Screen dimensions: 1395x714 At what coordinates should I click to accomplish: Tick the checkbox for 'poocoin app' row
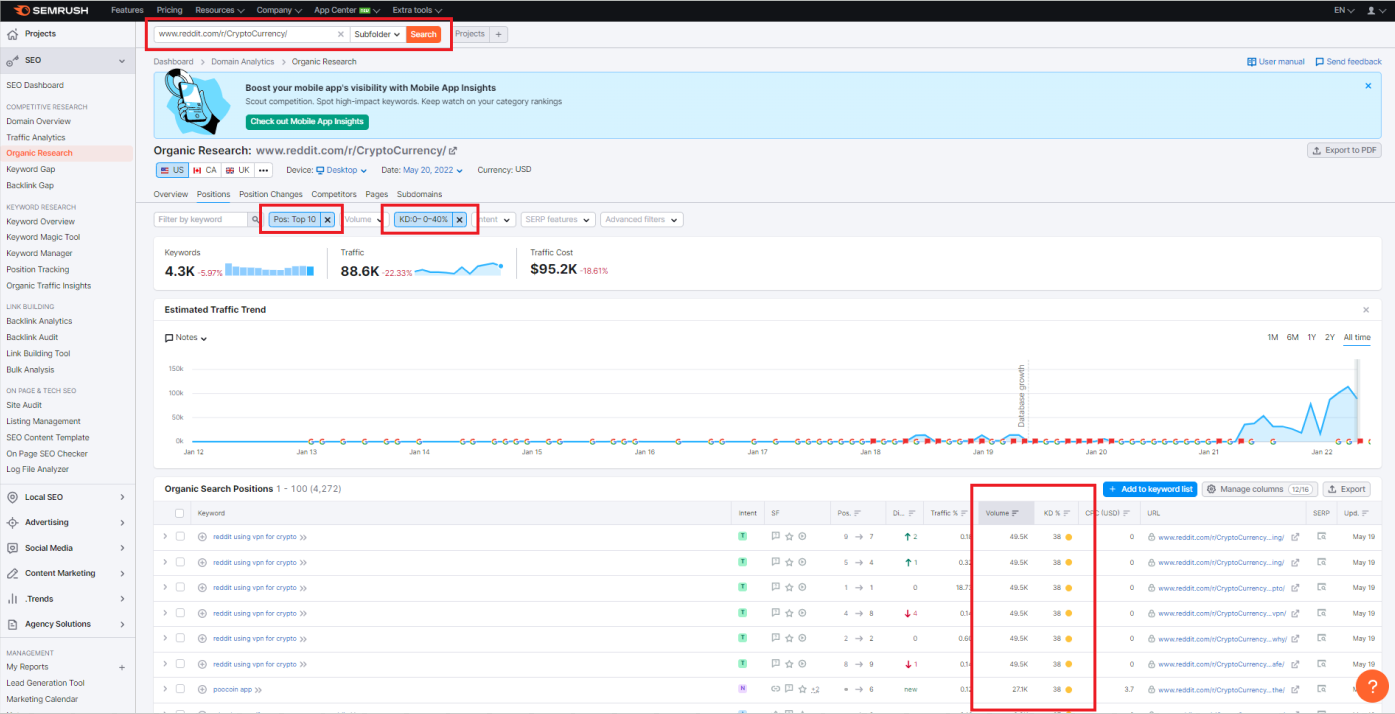(x=179, y=689)
